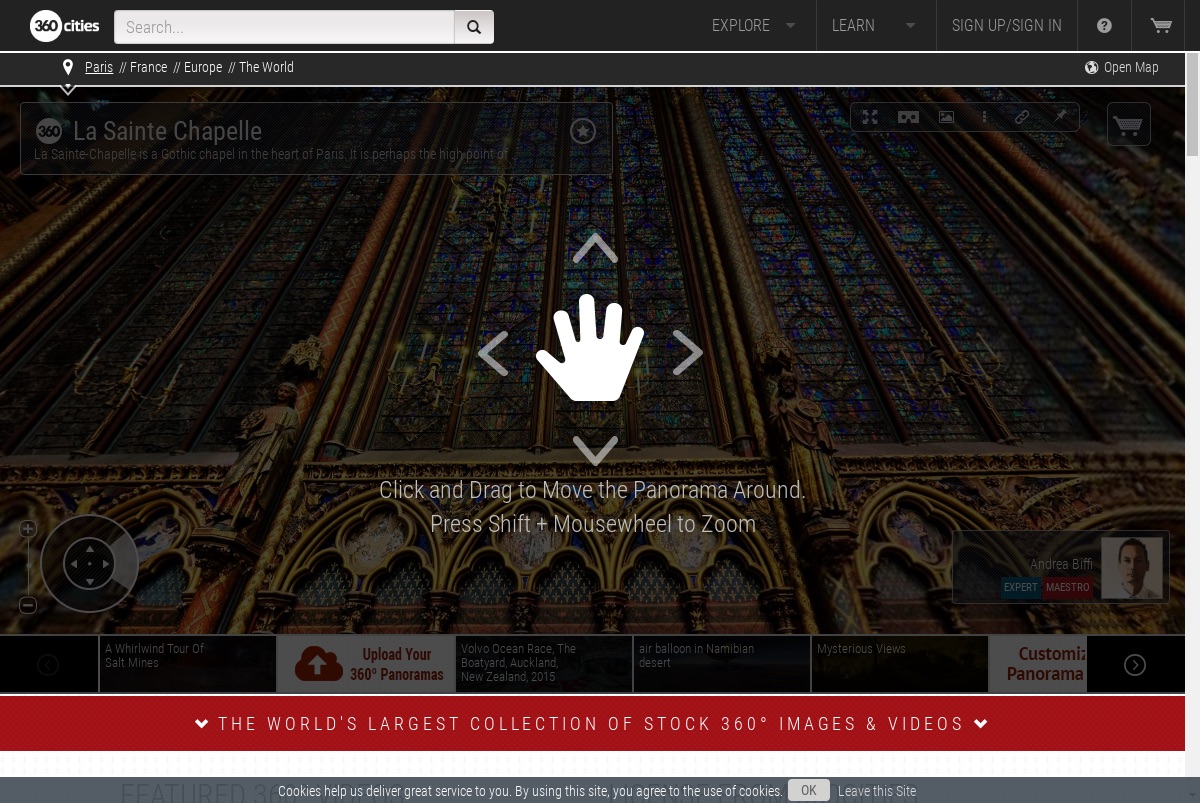
Task: Pan left using navigation pad arrow
Action: pos(73,565)
